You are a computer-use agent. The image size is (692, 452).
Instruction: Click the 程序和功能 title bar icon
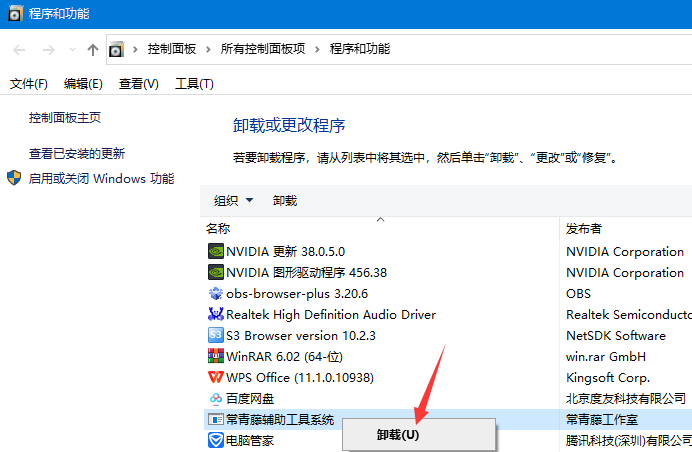tap(15, 14)
